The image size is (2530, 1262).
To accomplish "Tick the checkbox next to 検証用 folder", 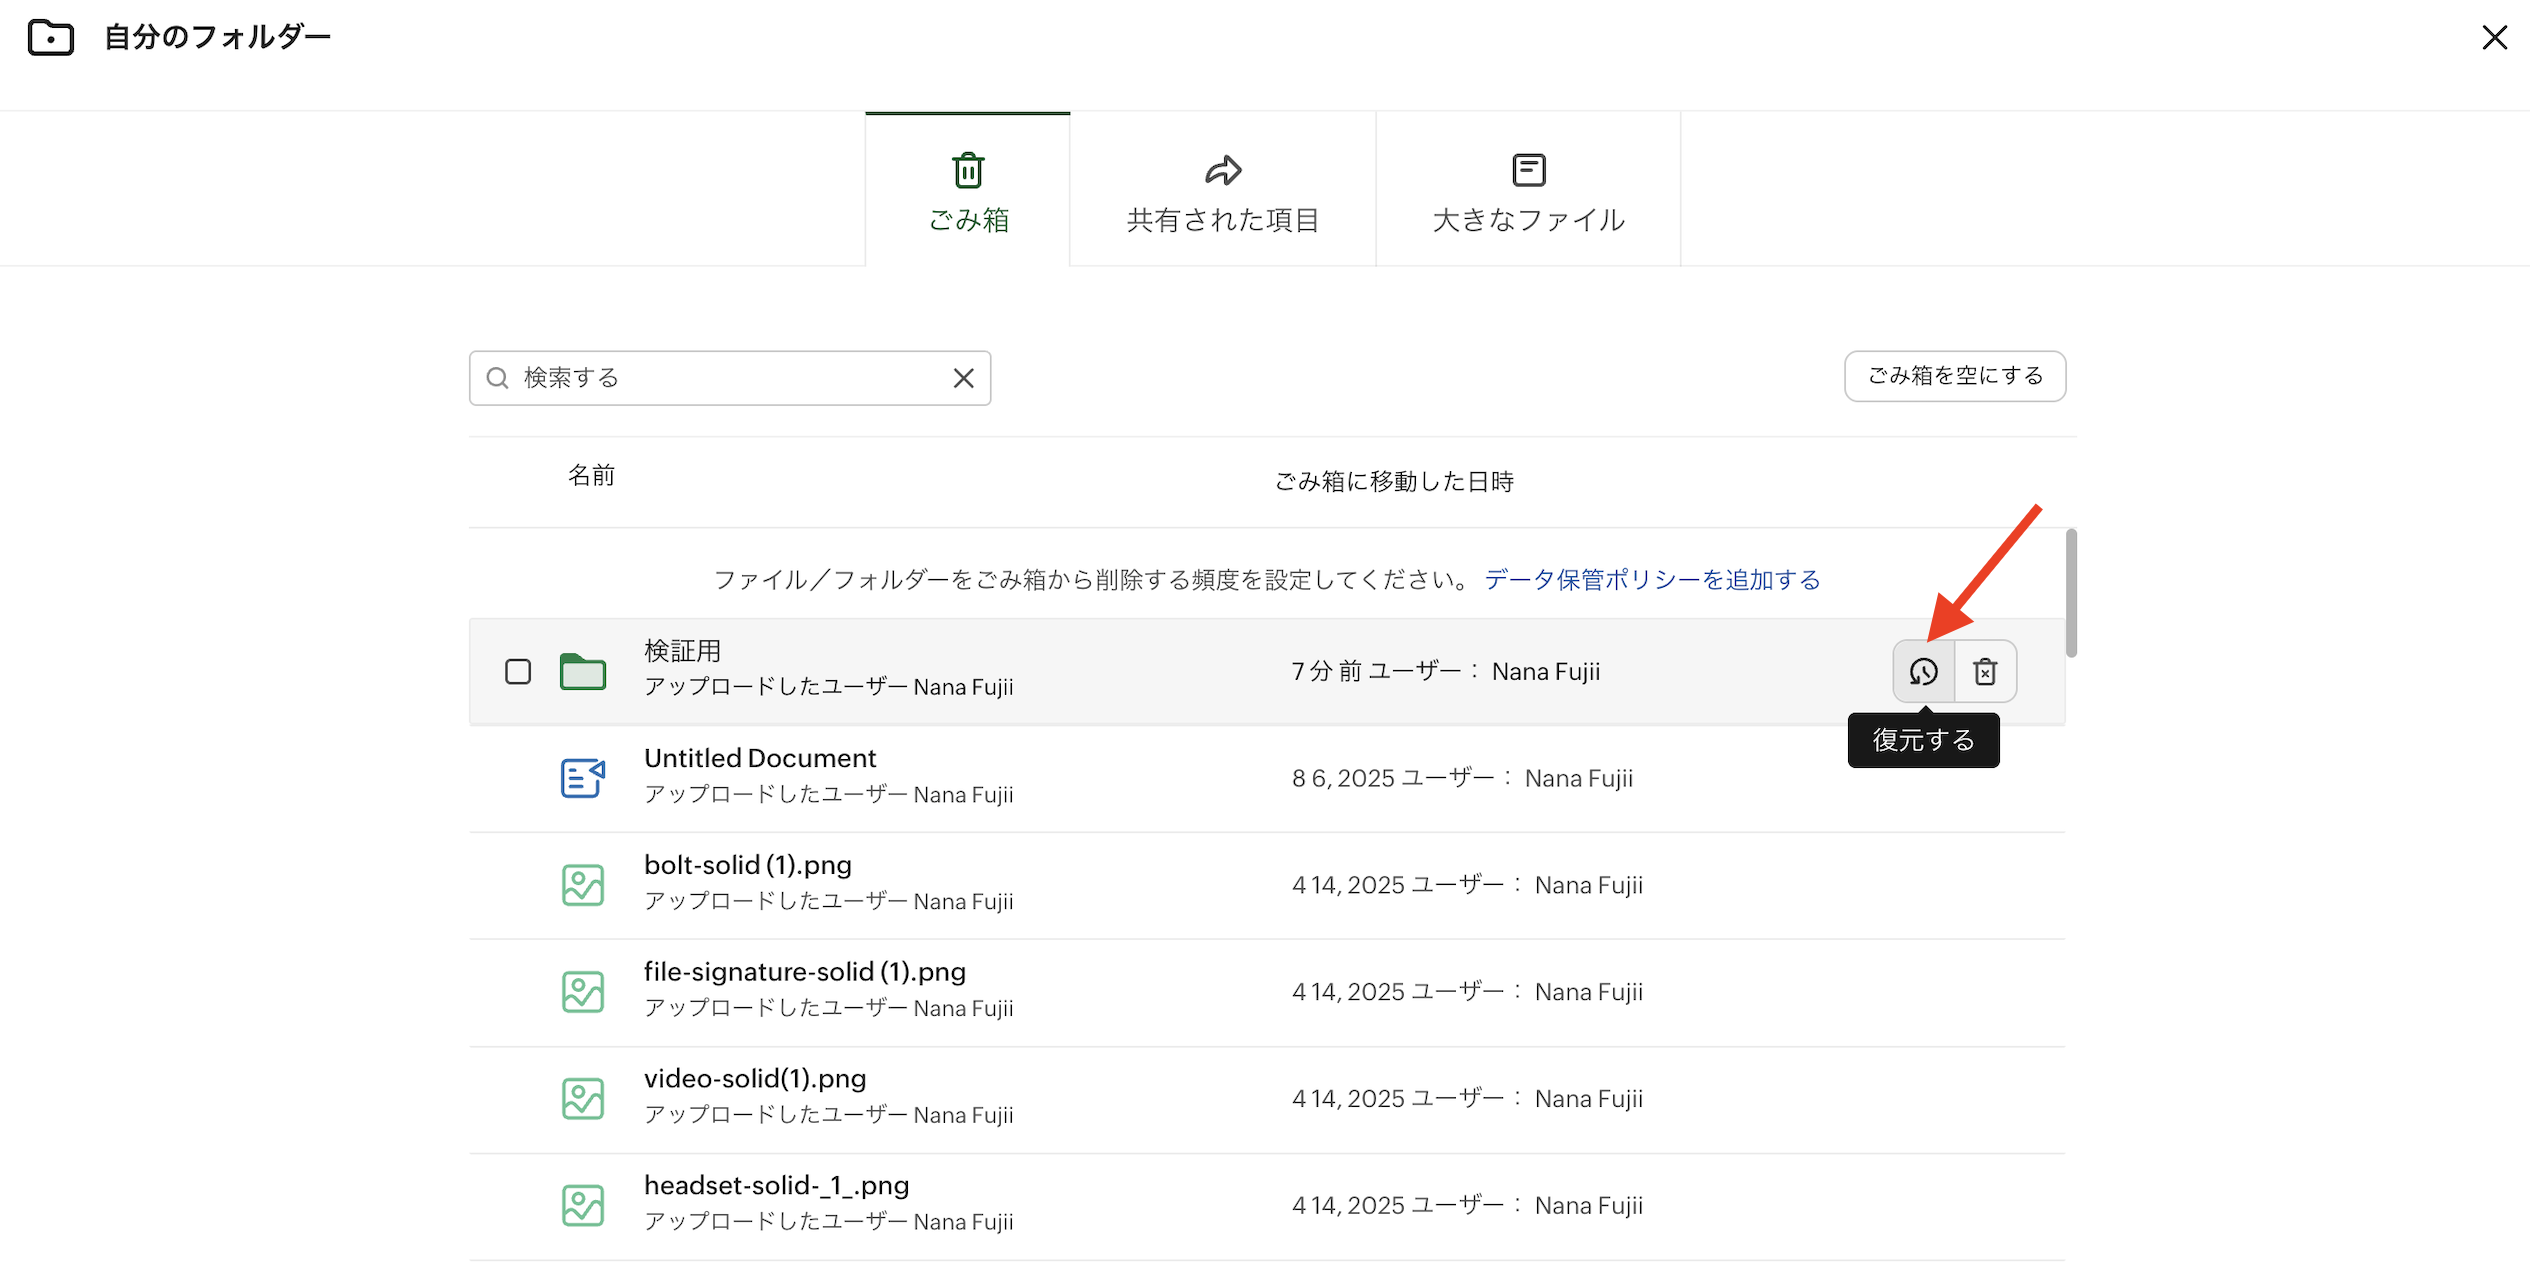I will point(518,671).
